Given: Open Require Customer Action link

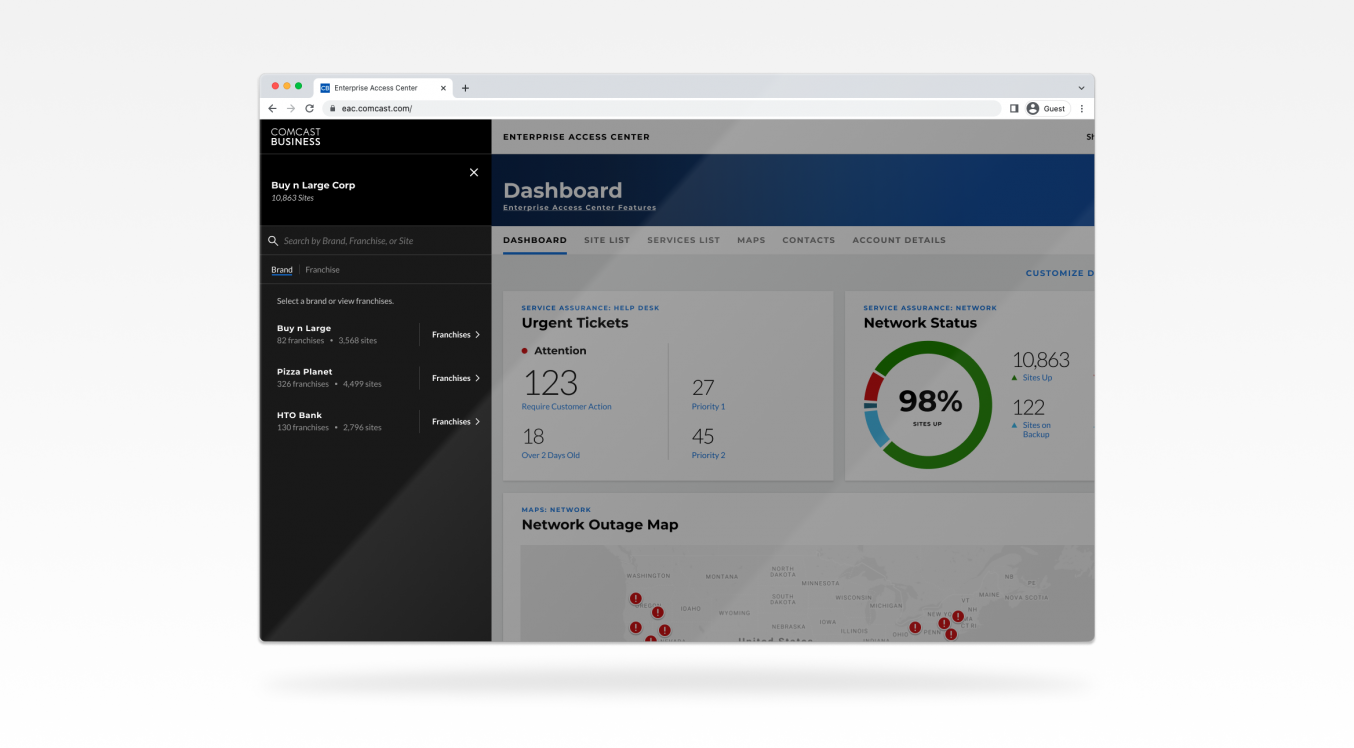Looking at the screenshot, I should point(566,407).
